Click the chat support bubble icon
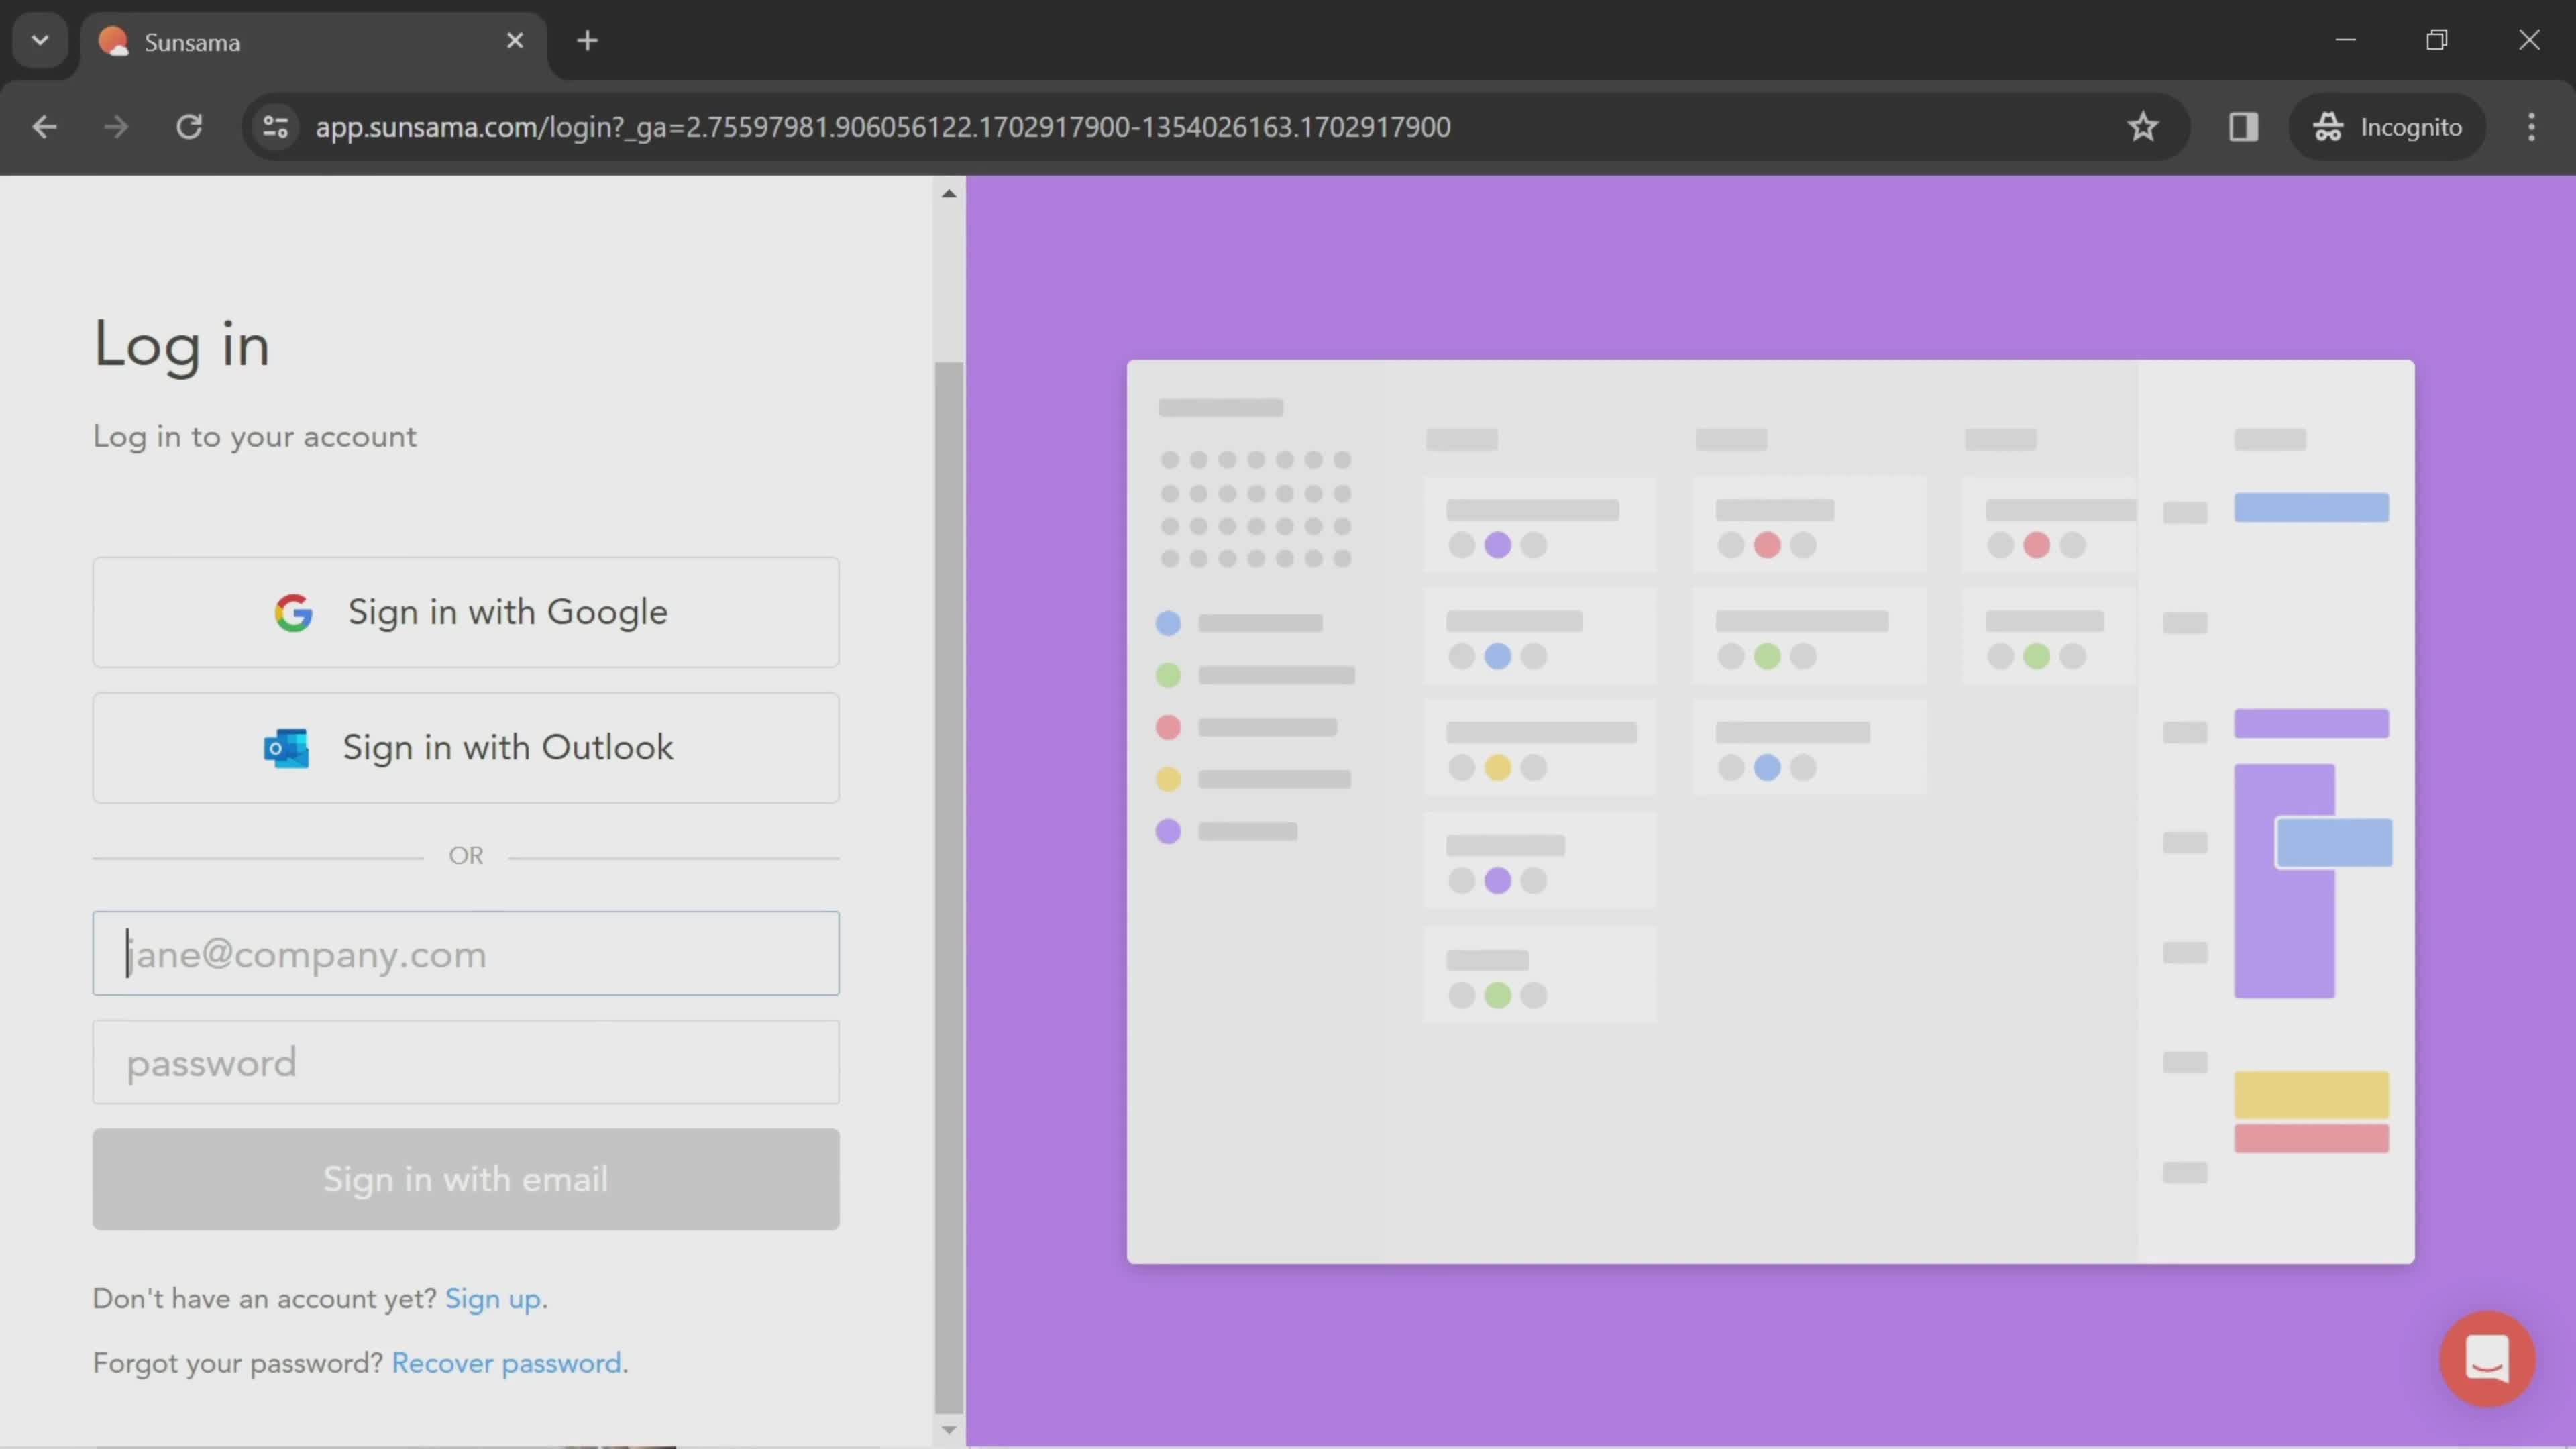Viewport: 2576px width, 1449px height. tap(2487, 1358)
